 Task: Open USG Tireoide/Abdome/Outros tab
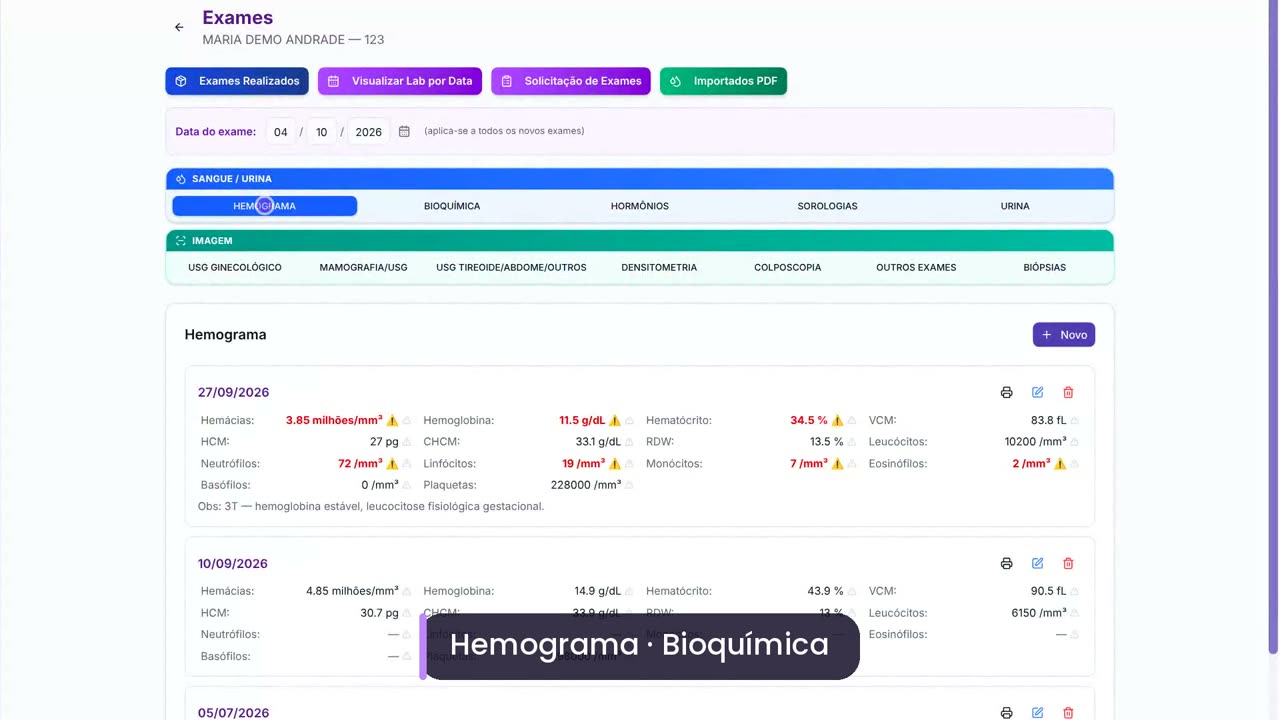[x=511, y=267]
